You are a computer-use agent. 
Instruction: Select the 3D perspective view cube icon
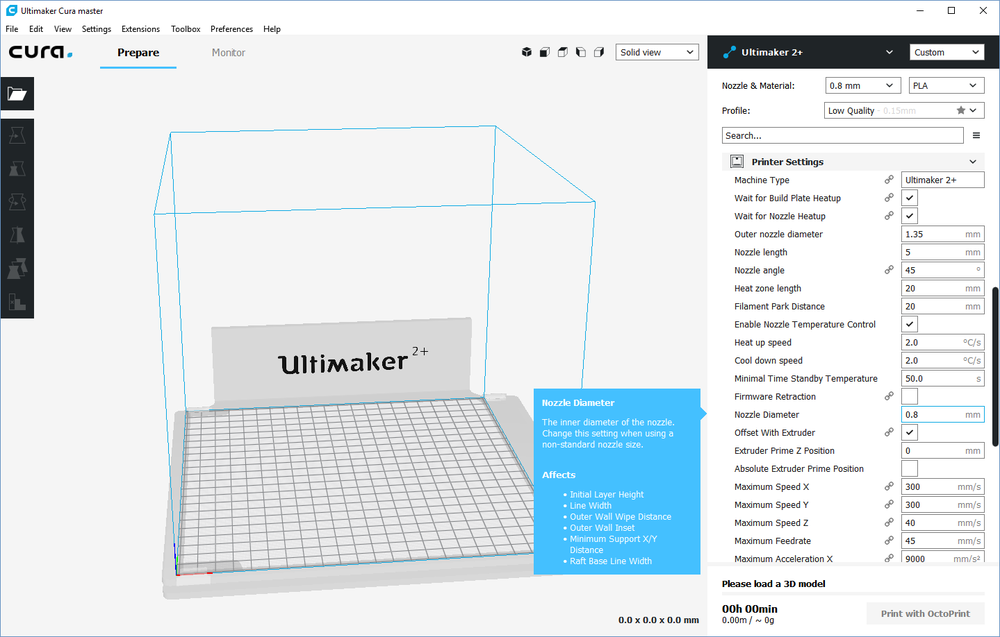526,52
